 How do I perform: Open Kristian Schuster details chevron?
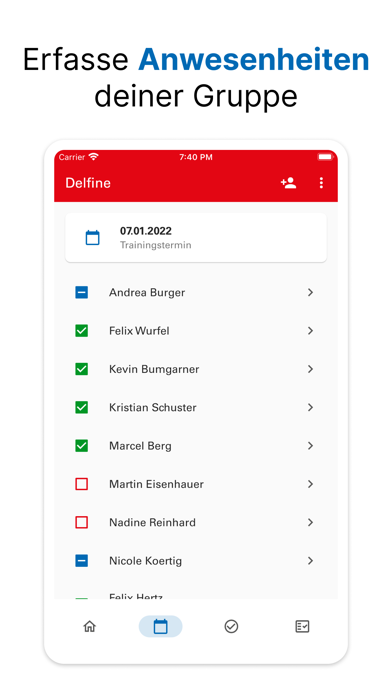pos(310,407)
